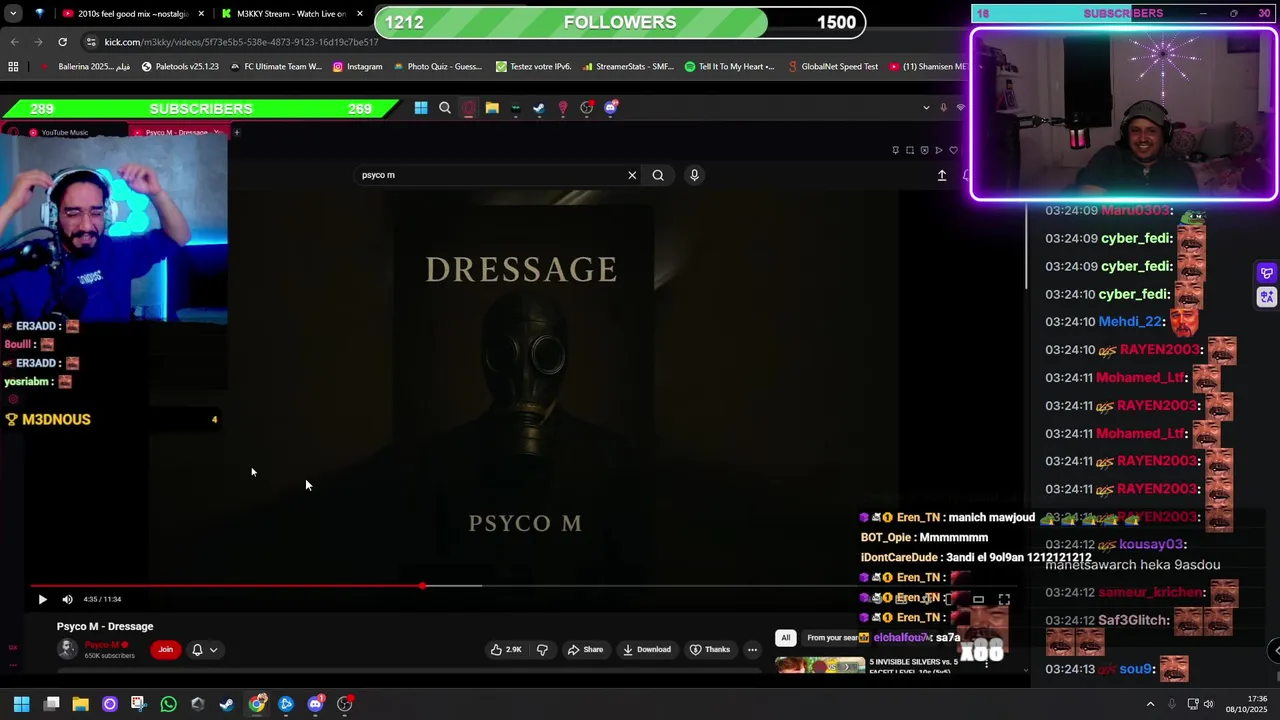This screenshot has width=1280, height=720.
Task: Expand hidden icons chevron in streamed tray
Action: [926, 108]
